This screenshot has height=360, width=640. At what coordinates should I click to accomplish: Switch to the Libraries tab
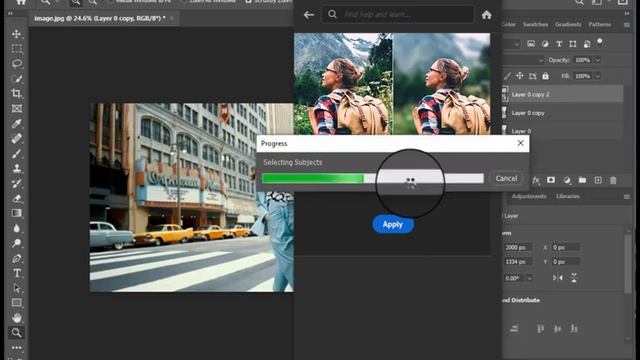pyautogui.click(x=568, y=196)
